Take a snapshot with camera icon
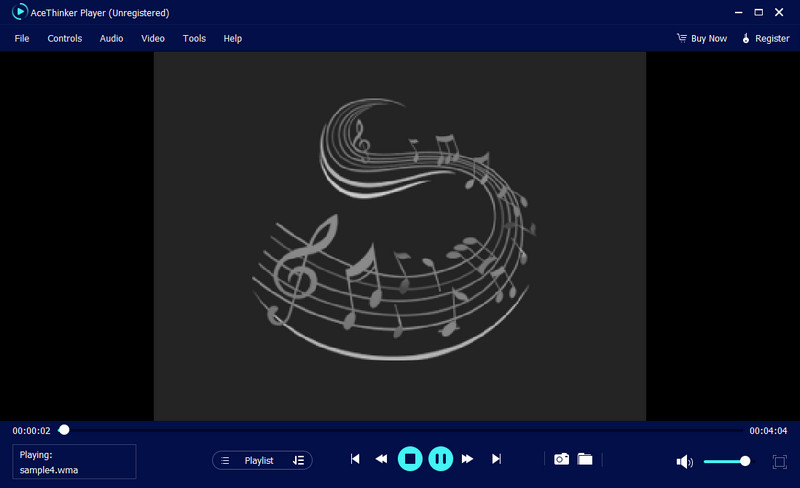800x488 pixels. (561, 459)
